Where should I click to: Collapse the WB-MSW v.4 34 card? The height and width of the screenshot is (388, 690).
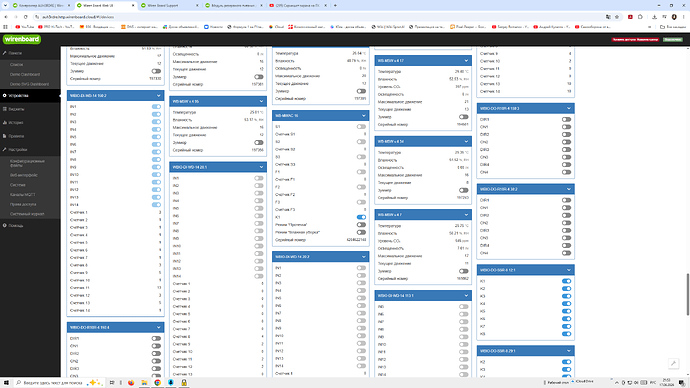pyautogui.click(x=466, y=141)
